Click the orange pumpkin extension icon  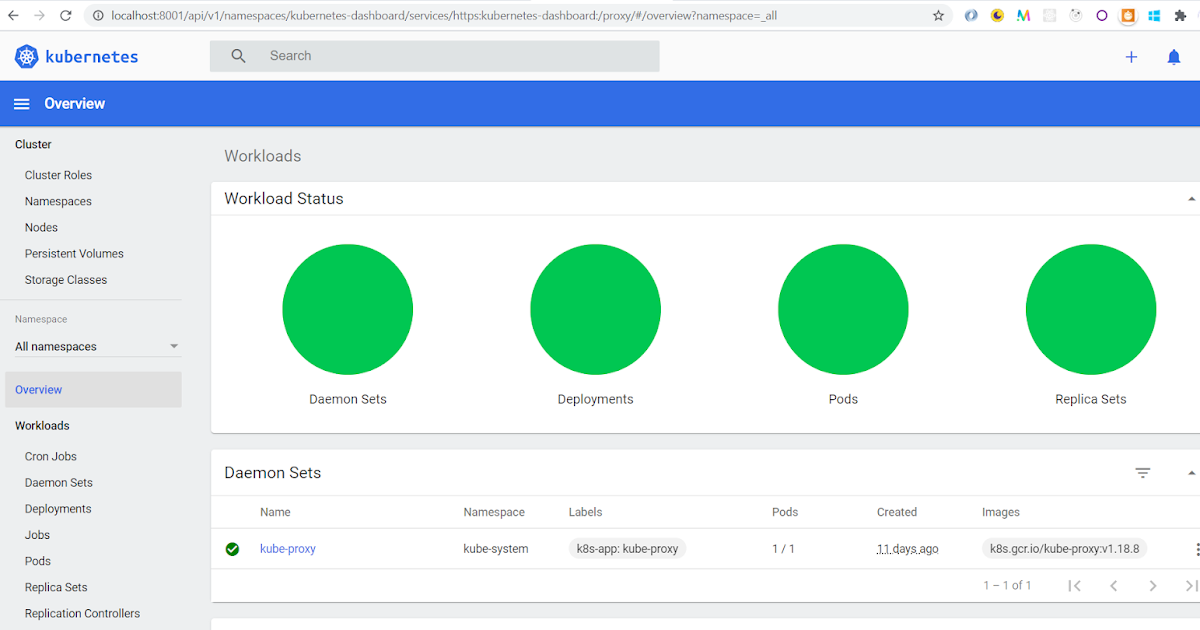point(1129,15)
